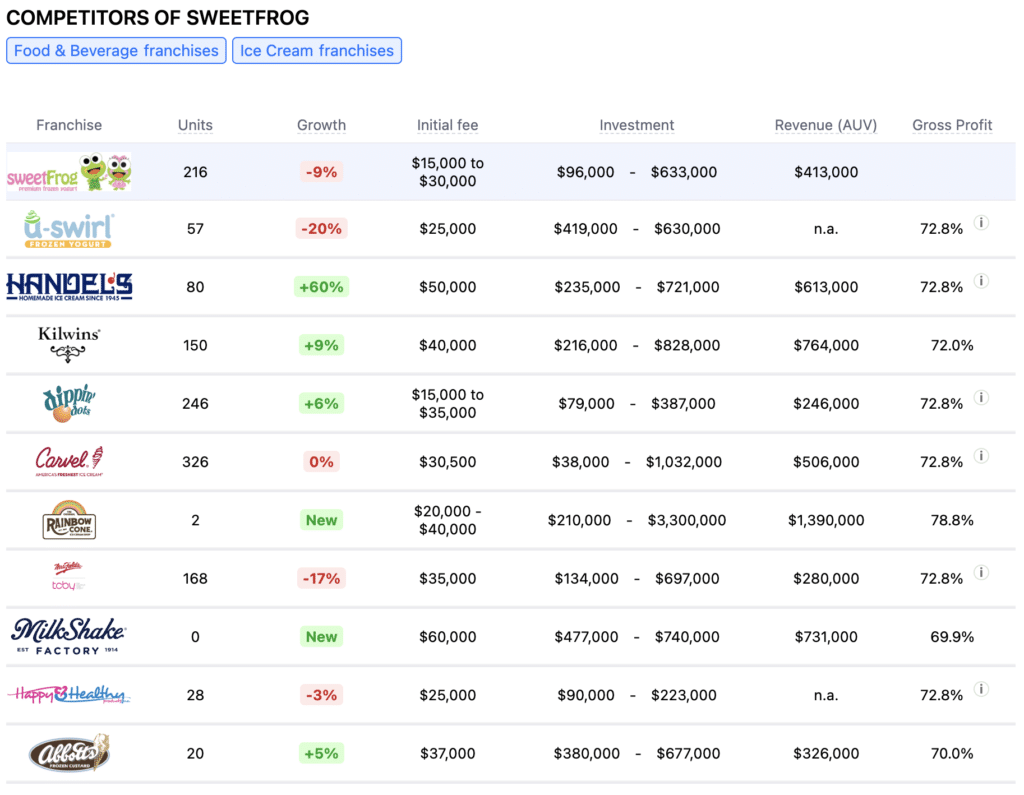
Task: Click the Initial fee column header
Action: pyautogui.click(x=447, y=125)
